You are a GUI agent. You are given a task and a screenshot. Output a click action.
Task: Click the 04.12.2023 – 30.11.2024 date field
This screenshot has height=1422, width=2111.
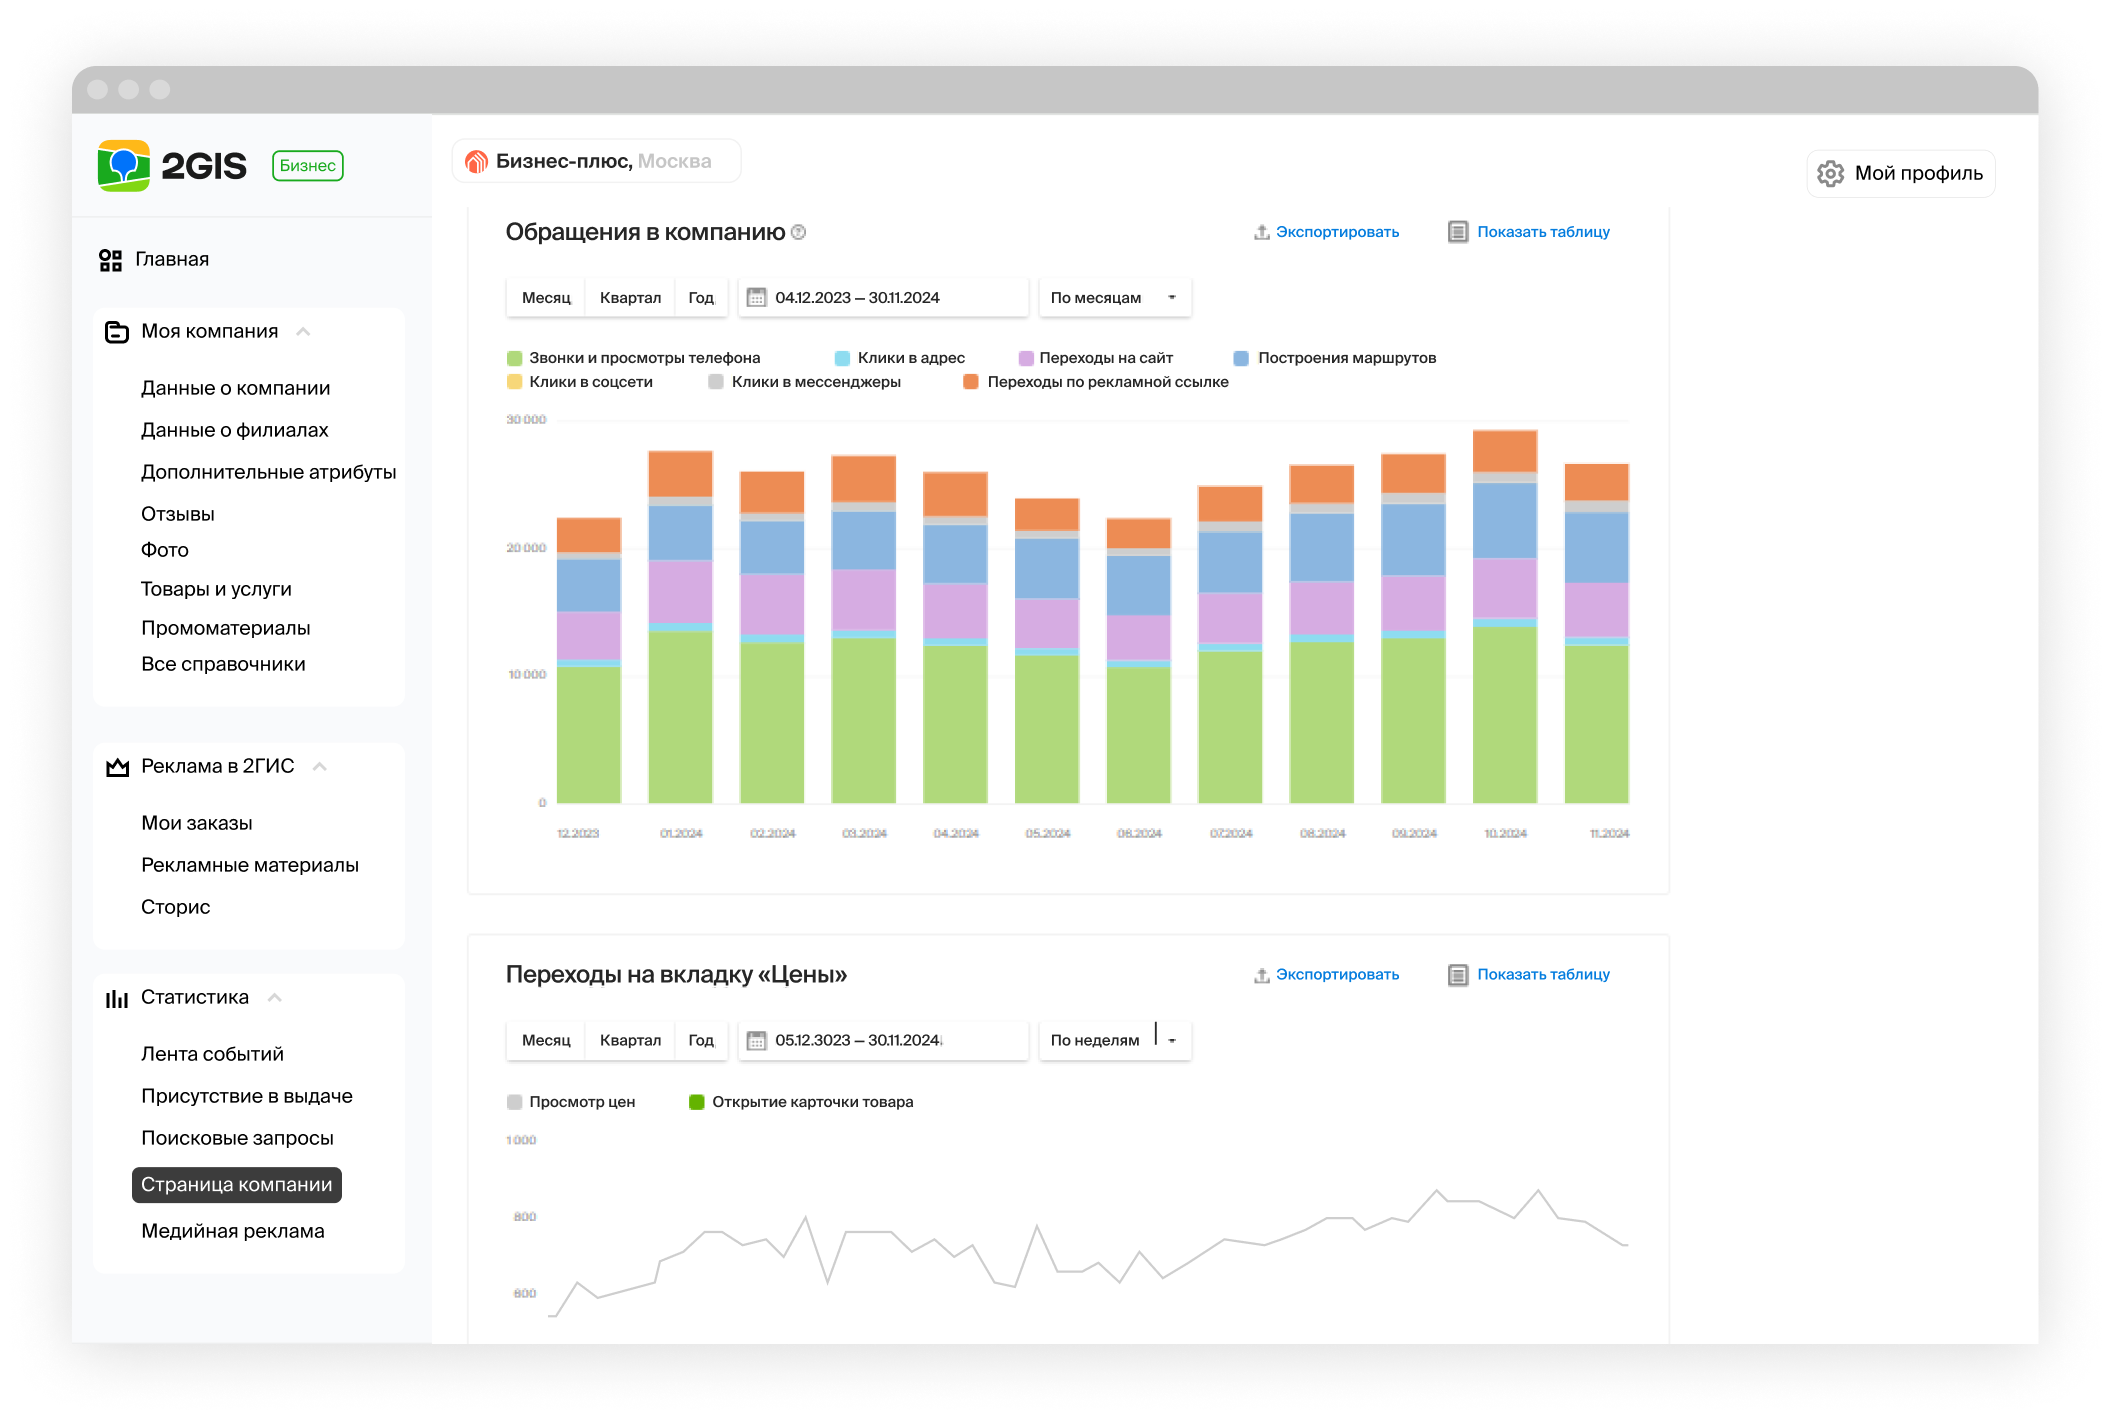(x=883, y=298)
